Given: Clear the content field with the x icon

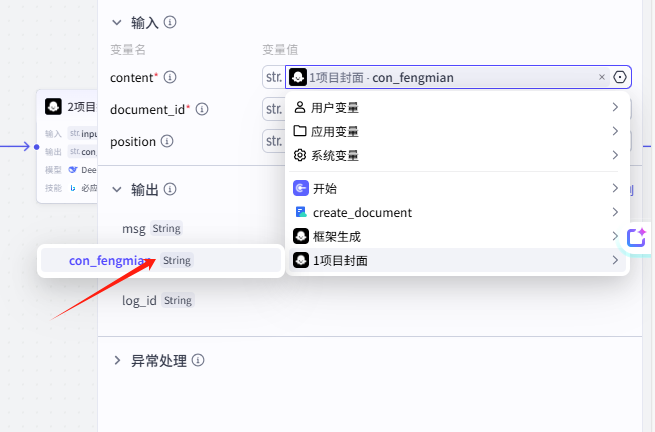Looking at the screenshot, I should click(602, 77).
